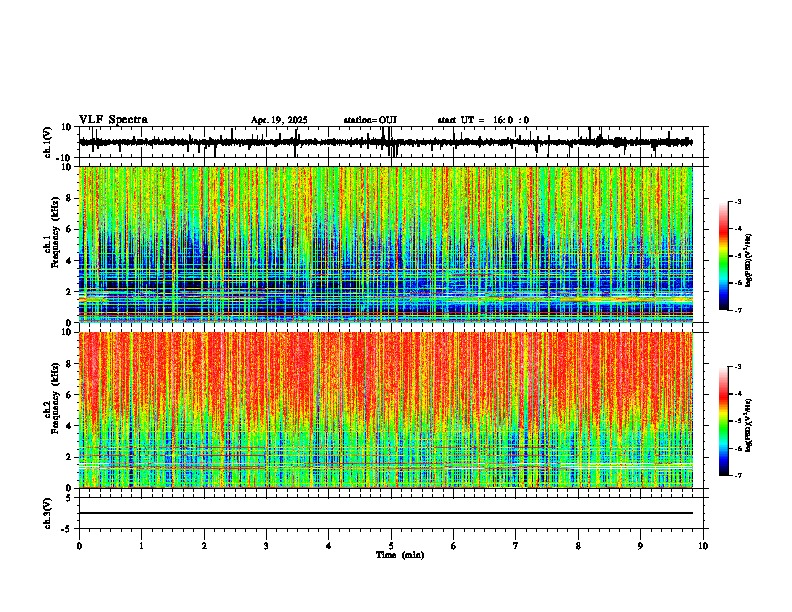Click the ch.1 spectrogram color scale bar
The image size is (792, 612).
coord(724,256)
